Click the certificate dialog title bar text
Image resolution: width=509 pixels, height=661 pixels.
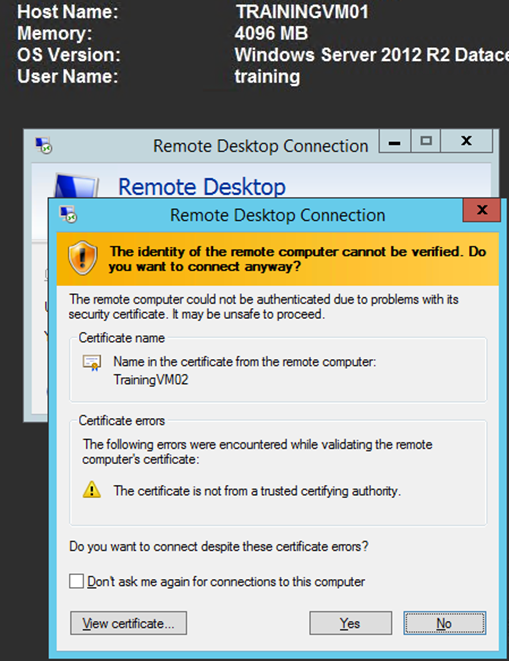click(x=277, y=215)
